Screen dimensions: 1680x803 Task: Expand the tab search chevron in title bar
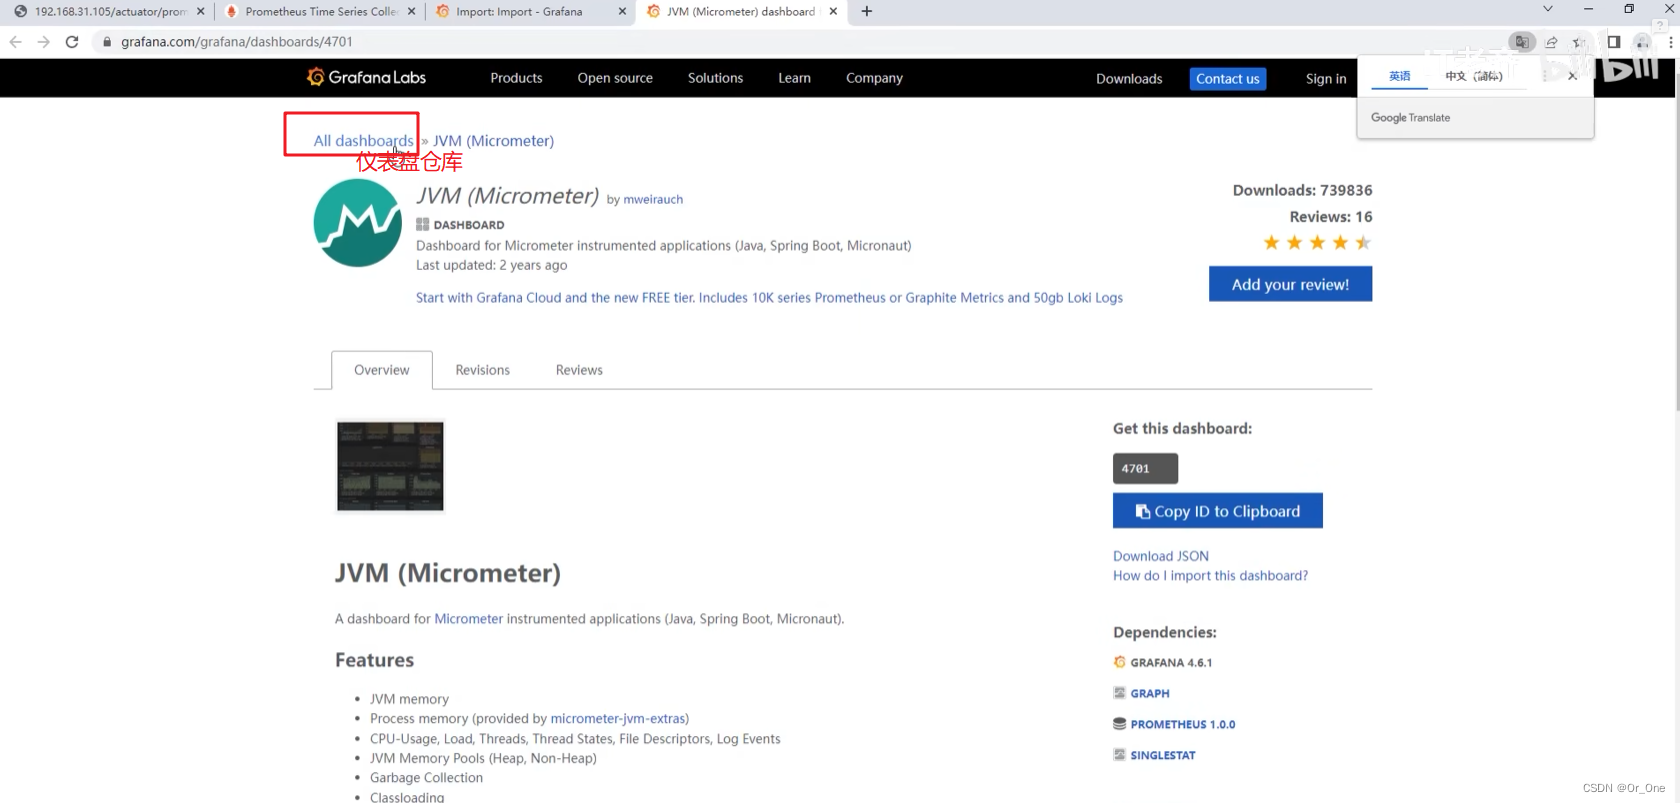tap(1547, 9)
